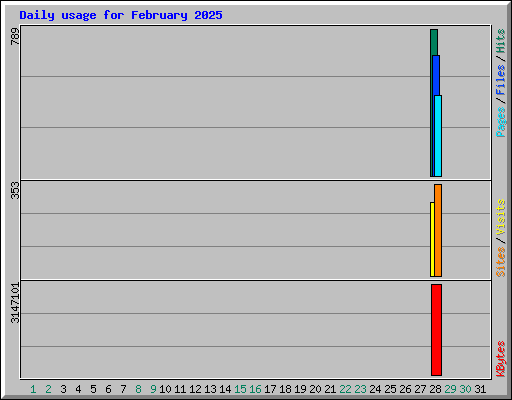The height and width of the screenshot is (400, 512).
Task: Click the 'KBytes' legend label
Action: (x=500, y=359)
